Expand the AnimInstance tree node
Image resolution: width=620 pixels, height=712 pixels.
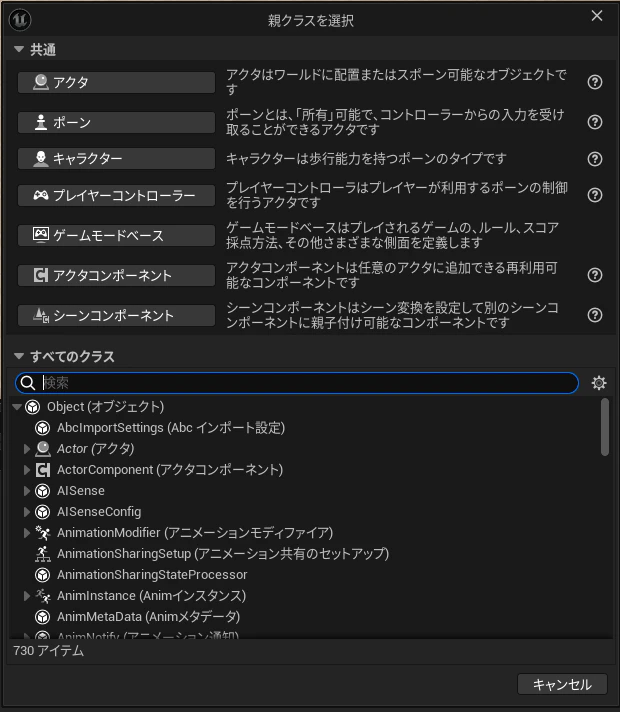27,596
